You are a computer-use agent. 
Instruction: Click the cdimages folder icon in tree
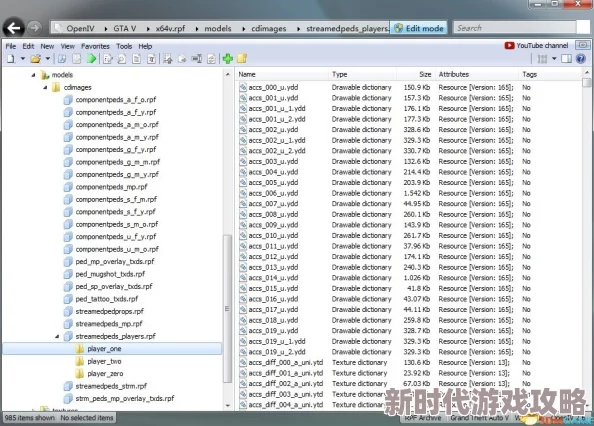(56, 87)
